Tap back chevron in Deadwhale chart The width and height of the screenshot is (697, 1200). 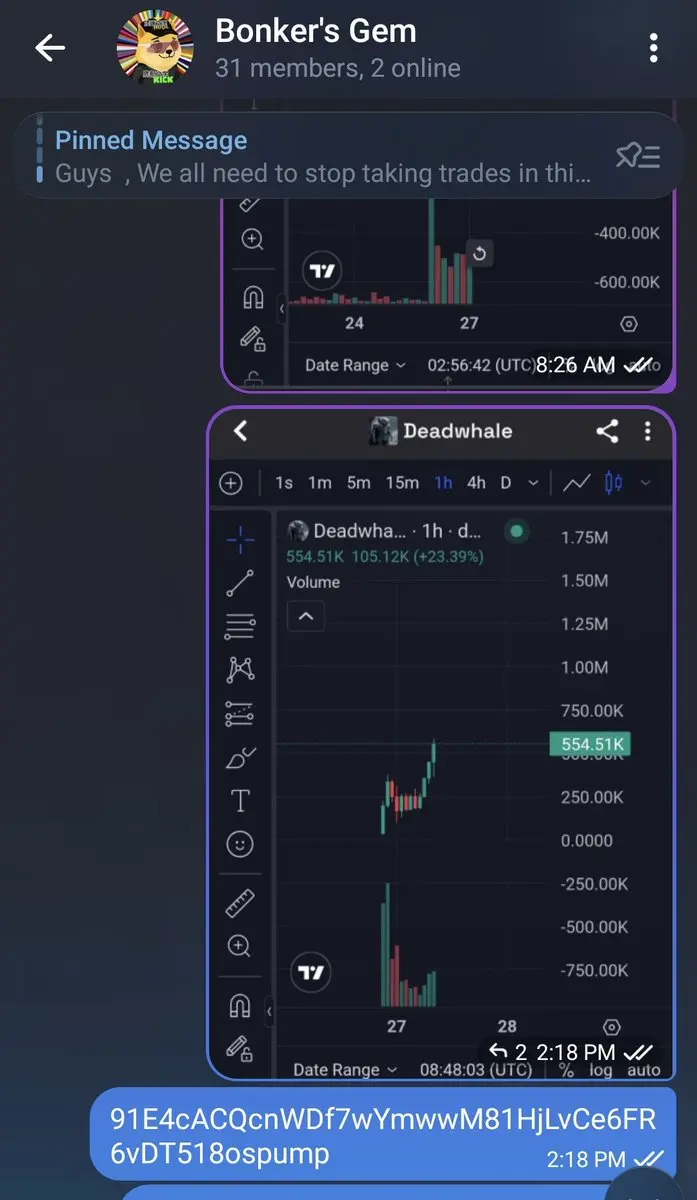(239, 431)
